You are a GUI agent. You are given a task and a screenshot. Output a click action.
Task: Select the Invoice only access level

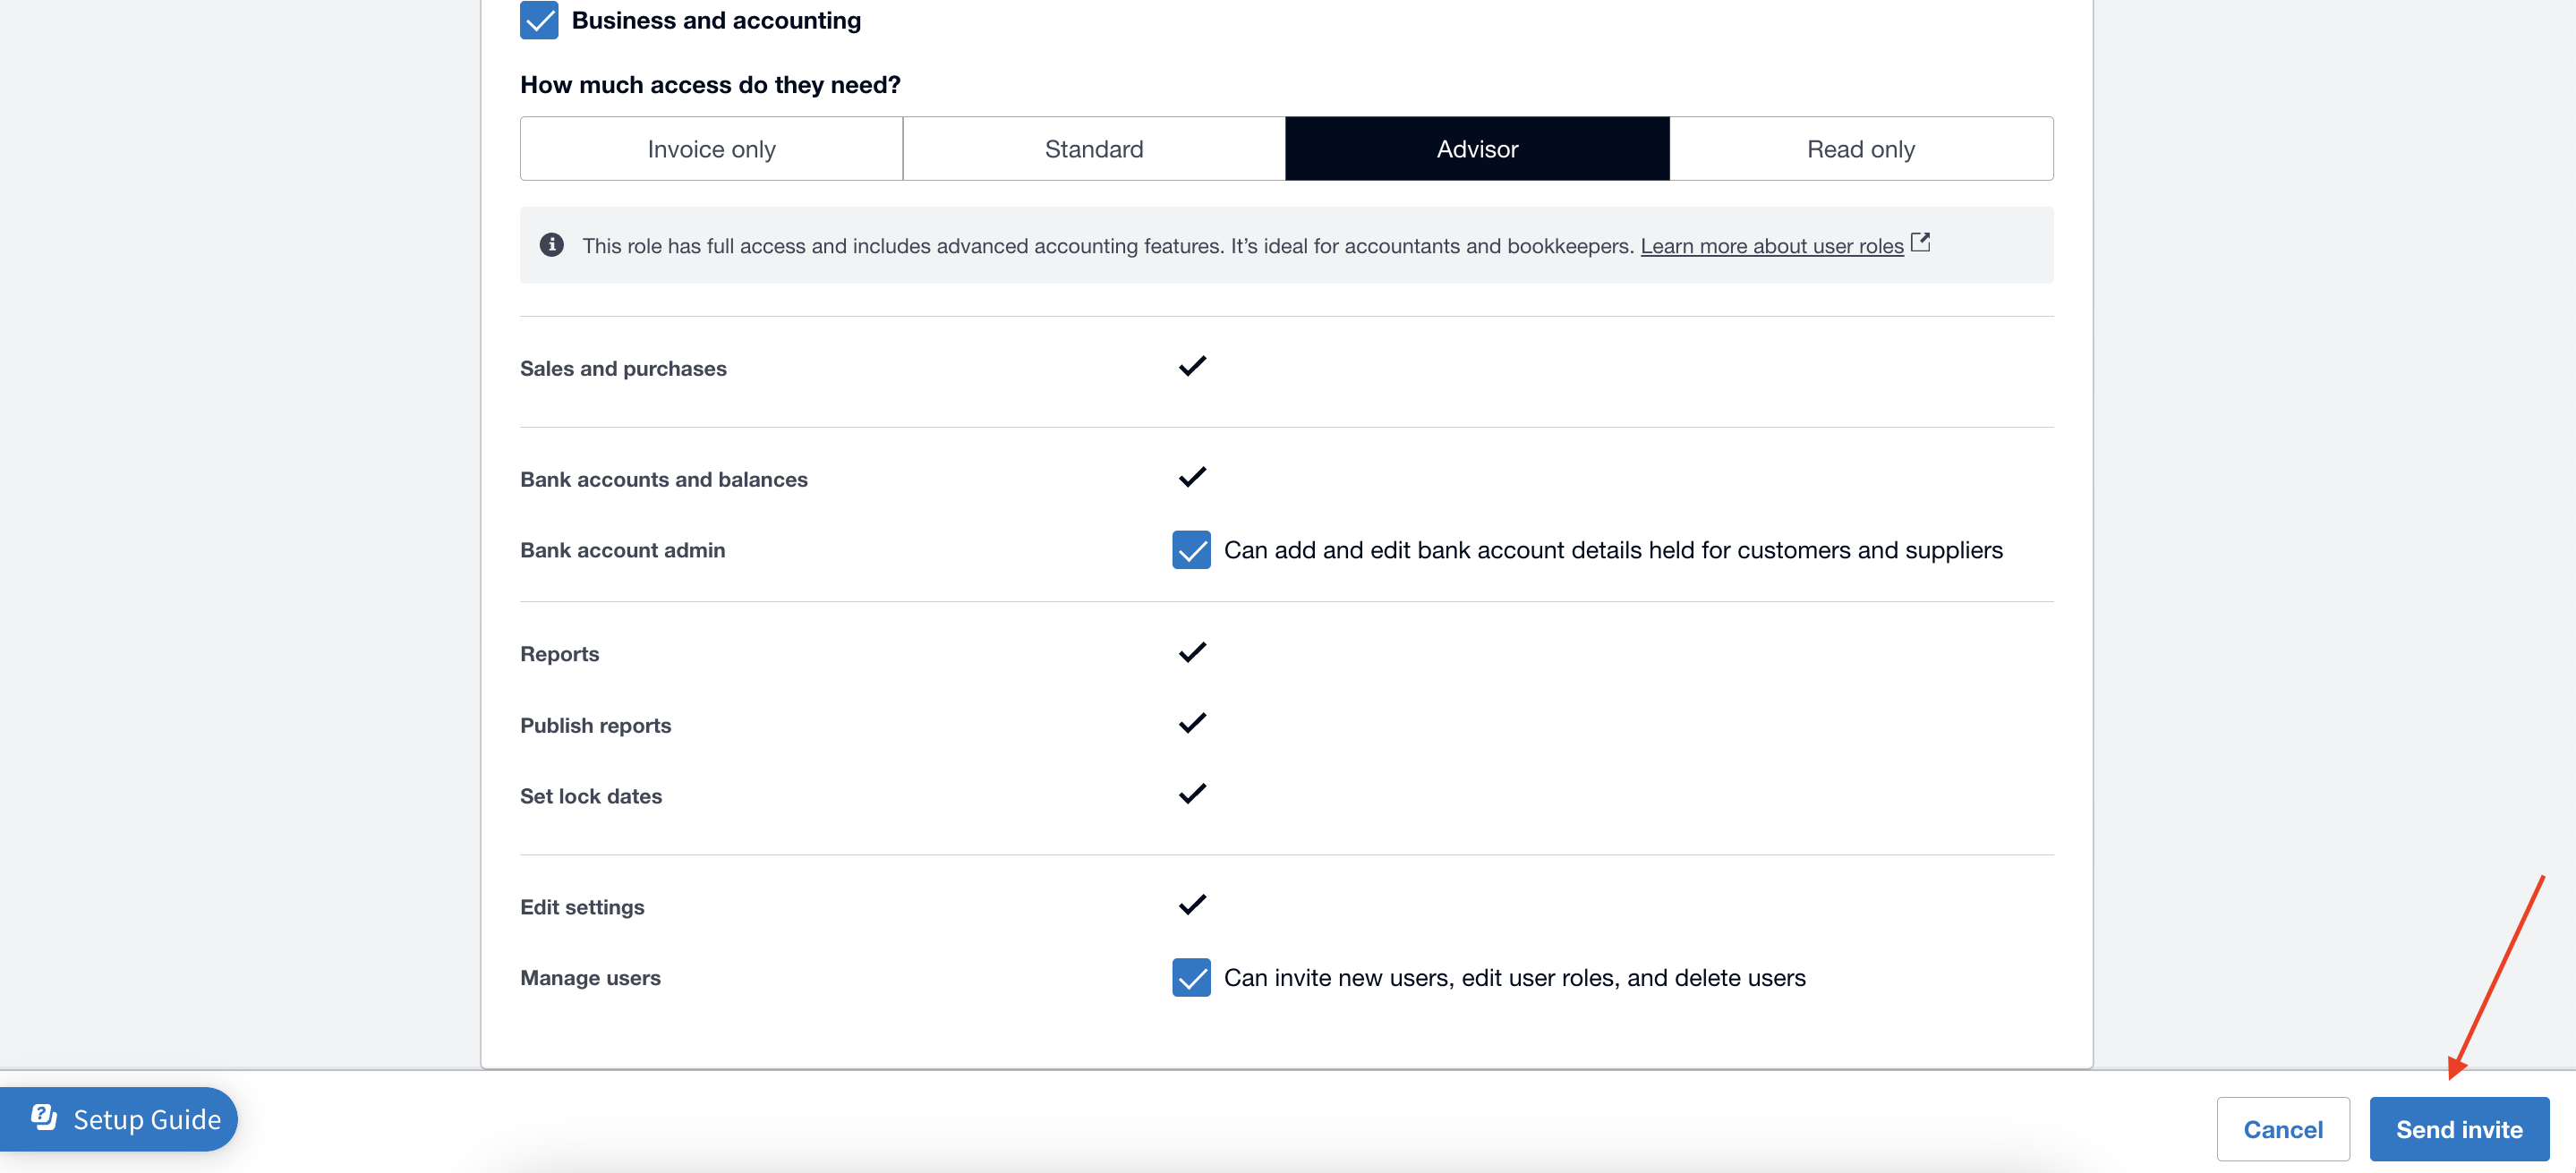[x=710, y=148]
